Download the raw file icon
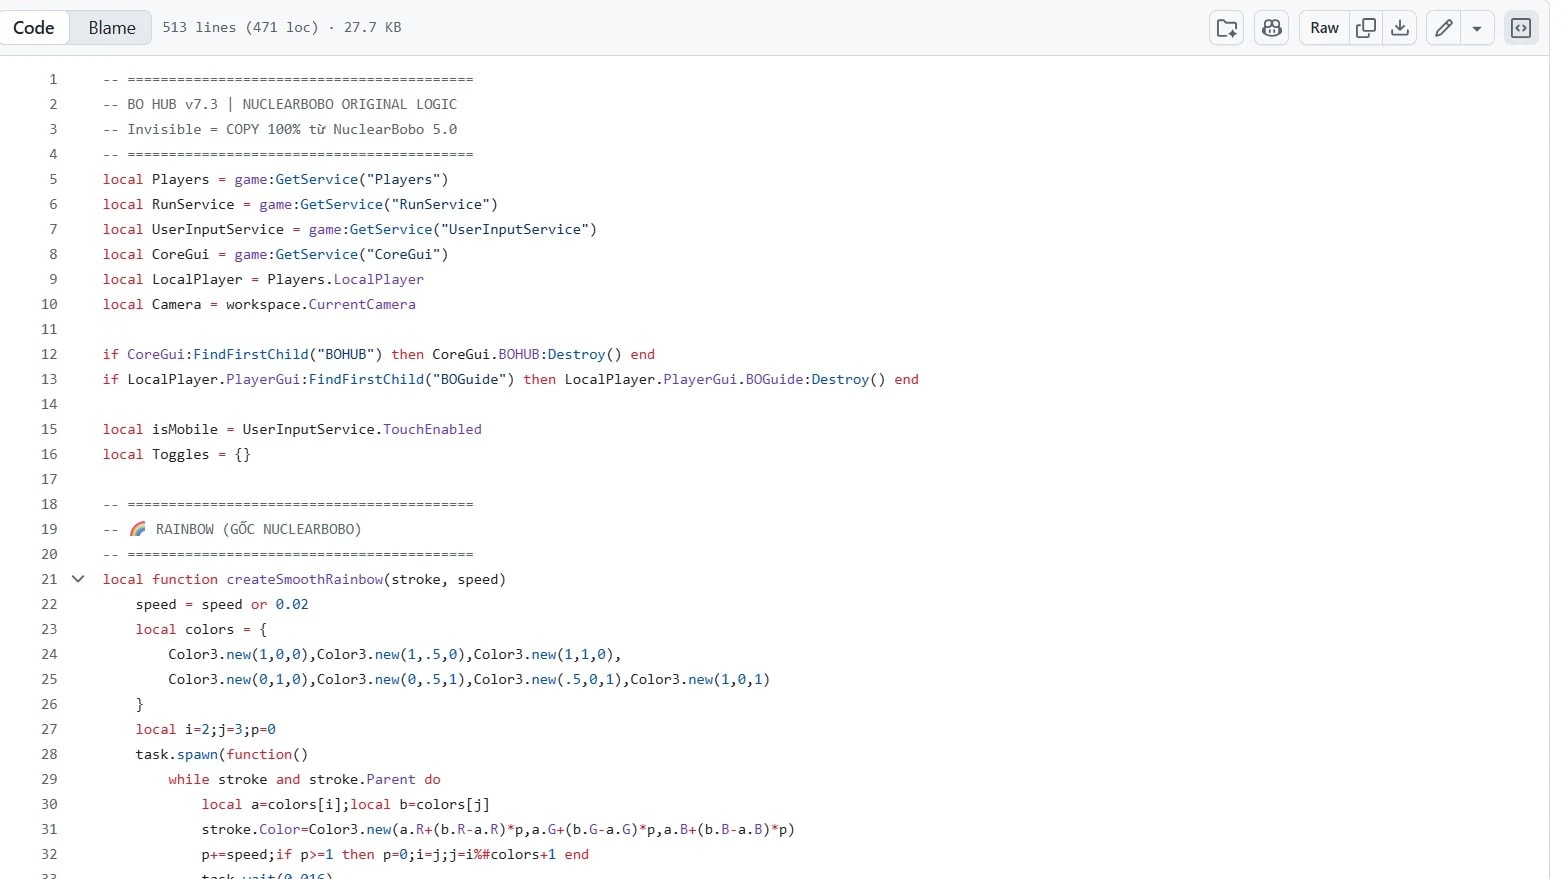 point(1400,28)
